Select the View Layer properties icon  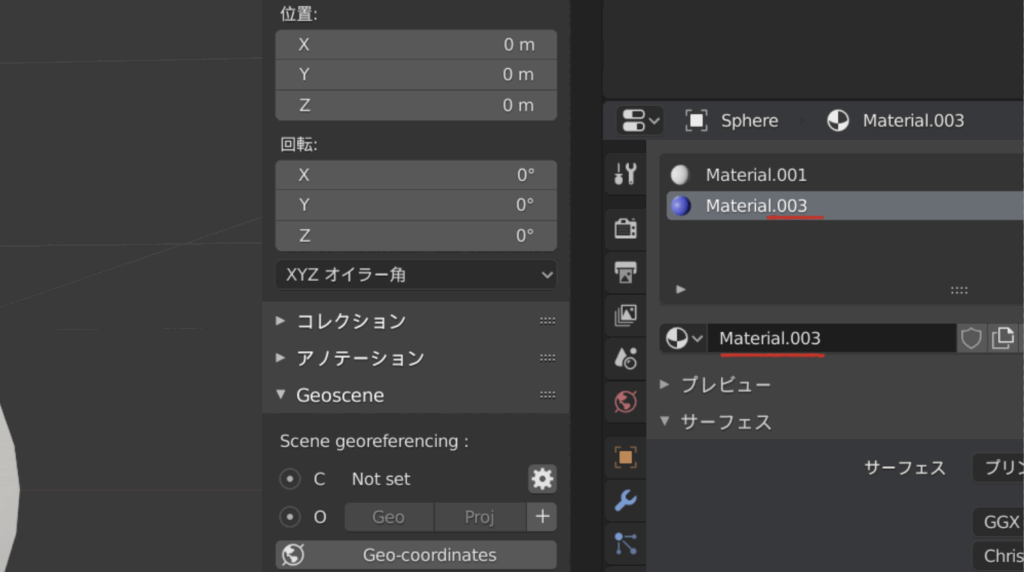pyautogui.click(x=626, y=315)
